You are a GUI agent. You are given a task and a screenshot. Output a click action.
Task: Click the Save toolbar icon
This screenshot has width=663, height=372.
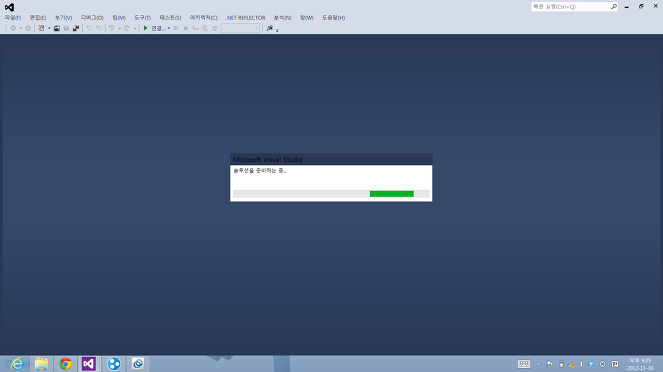66,28
